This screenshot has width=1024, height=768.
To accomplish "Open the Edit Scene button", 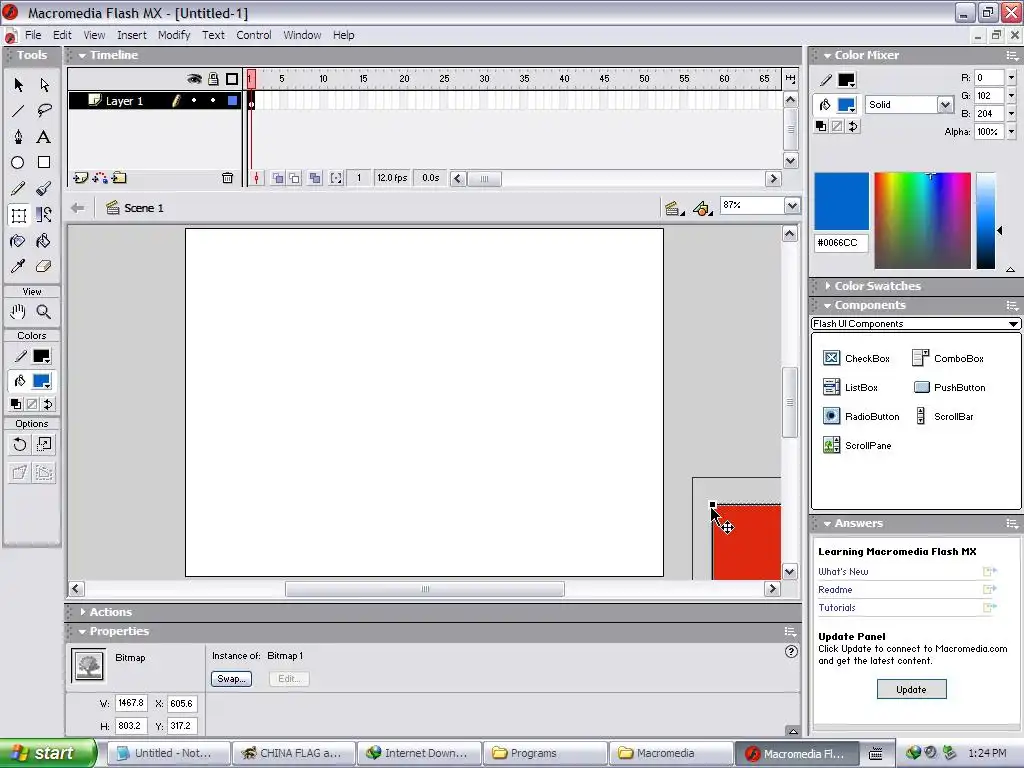I will click(x=673, y=208).
